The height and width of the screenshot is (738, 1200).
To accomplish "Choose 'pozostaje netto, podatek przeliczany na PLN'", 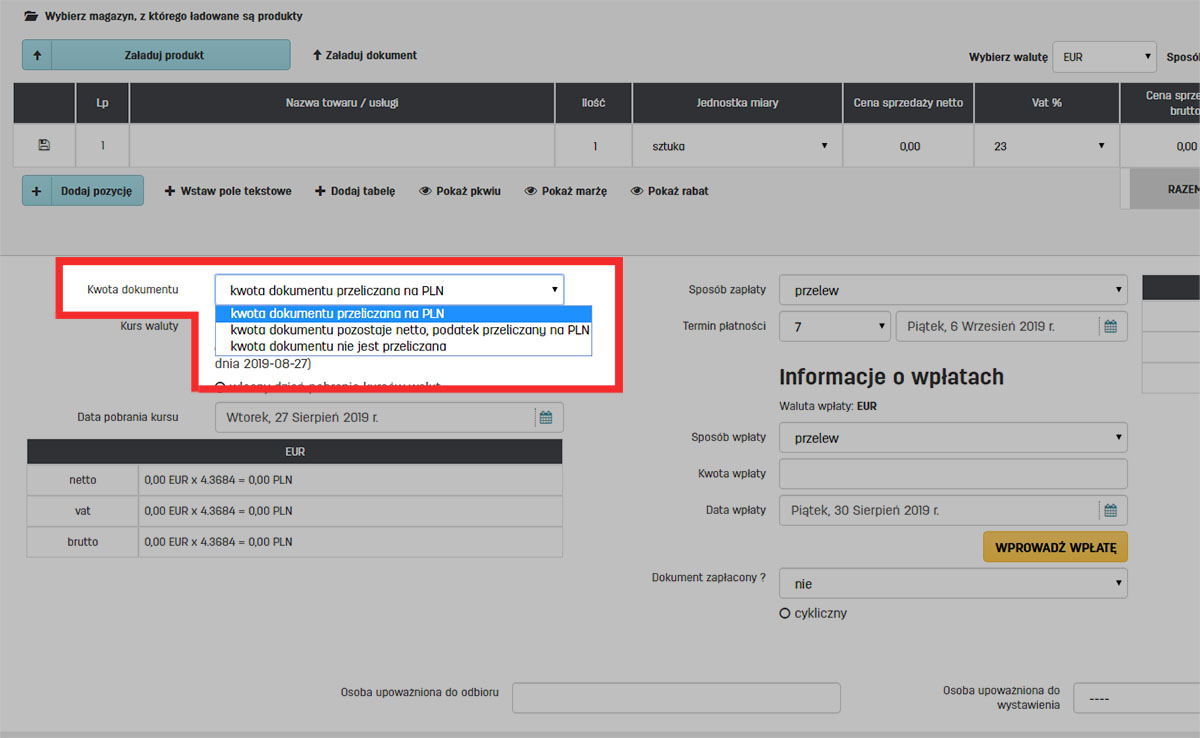I will [x=409, y=329].
